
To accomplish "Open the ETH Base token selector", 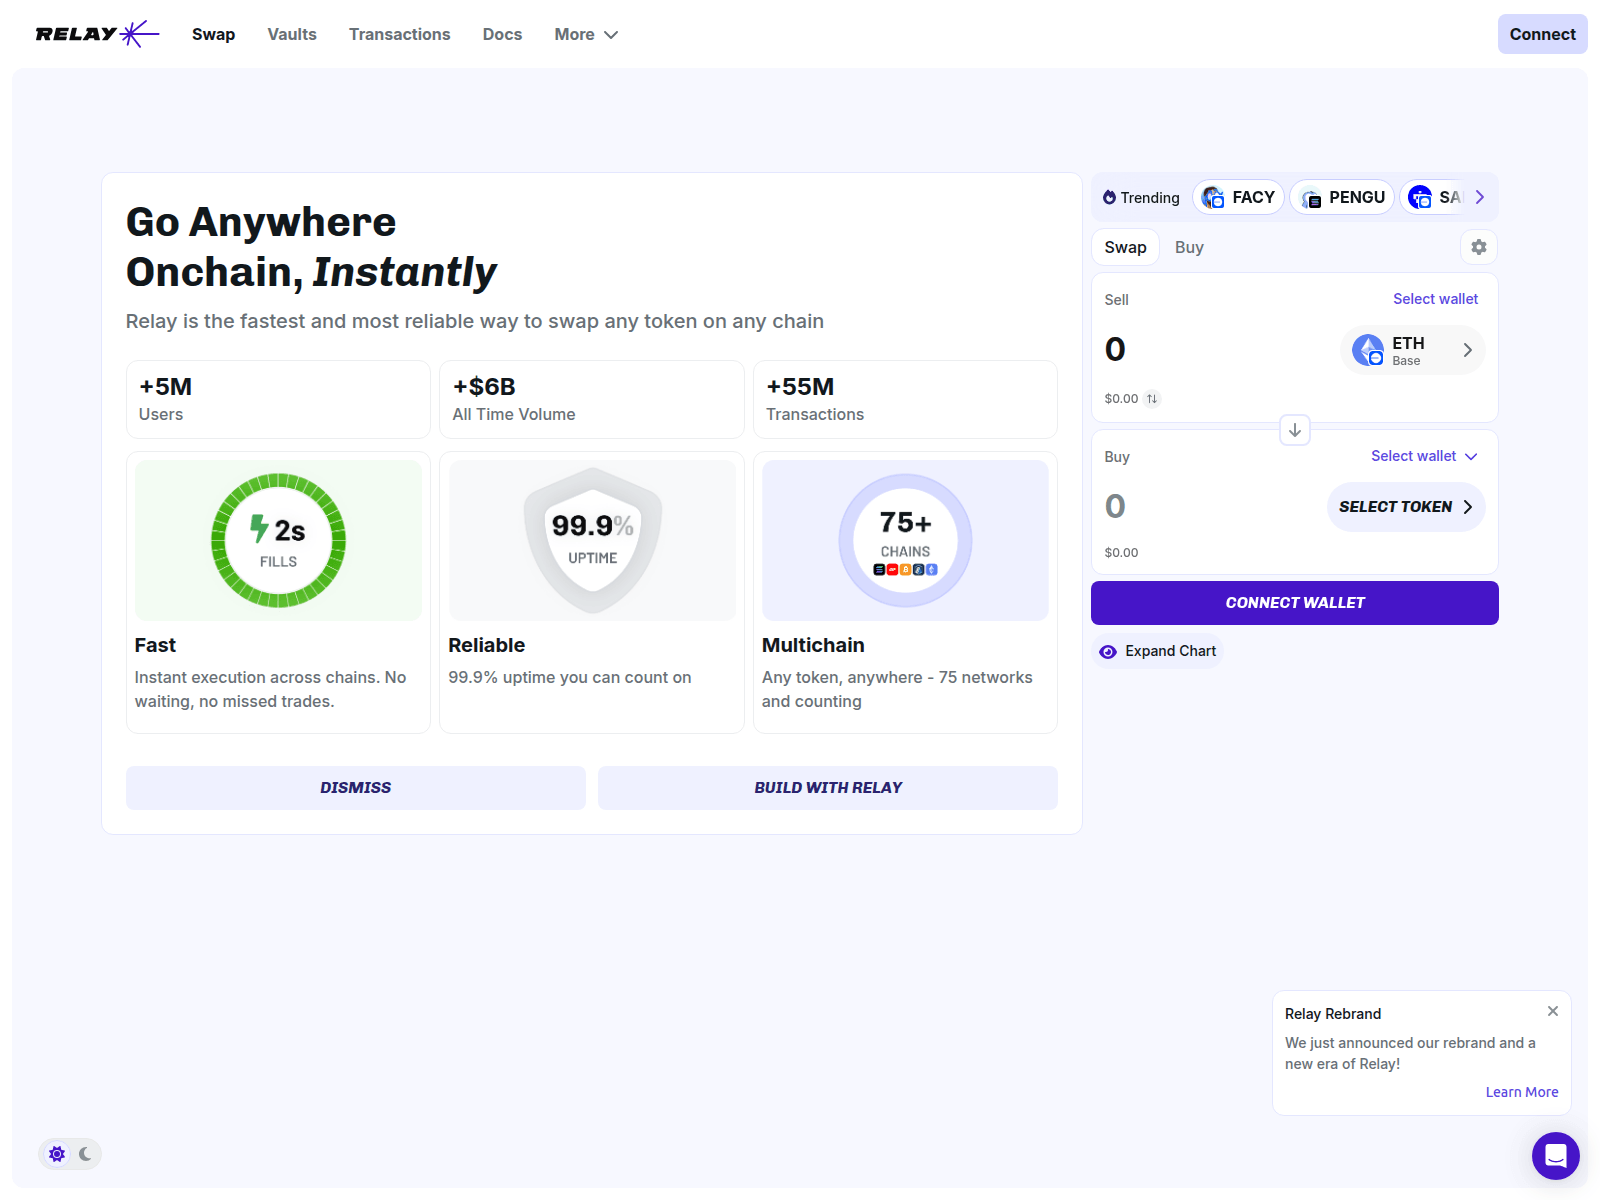I will [1412, 350].
